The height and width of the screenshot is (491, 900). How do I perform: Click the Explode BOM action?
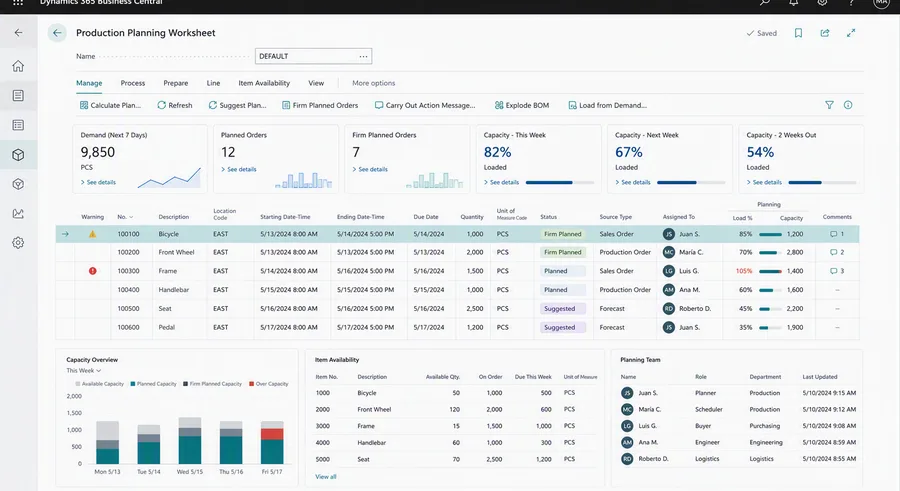tap(522, 105)
